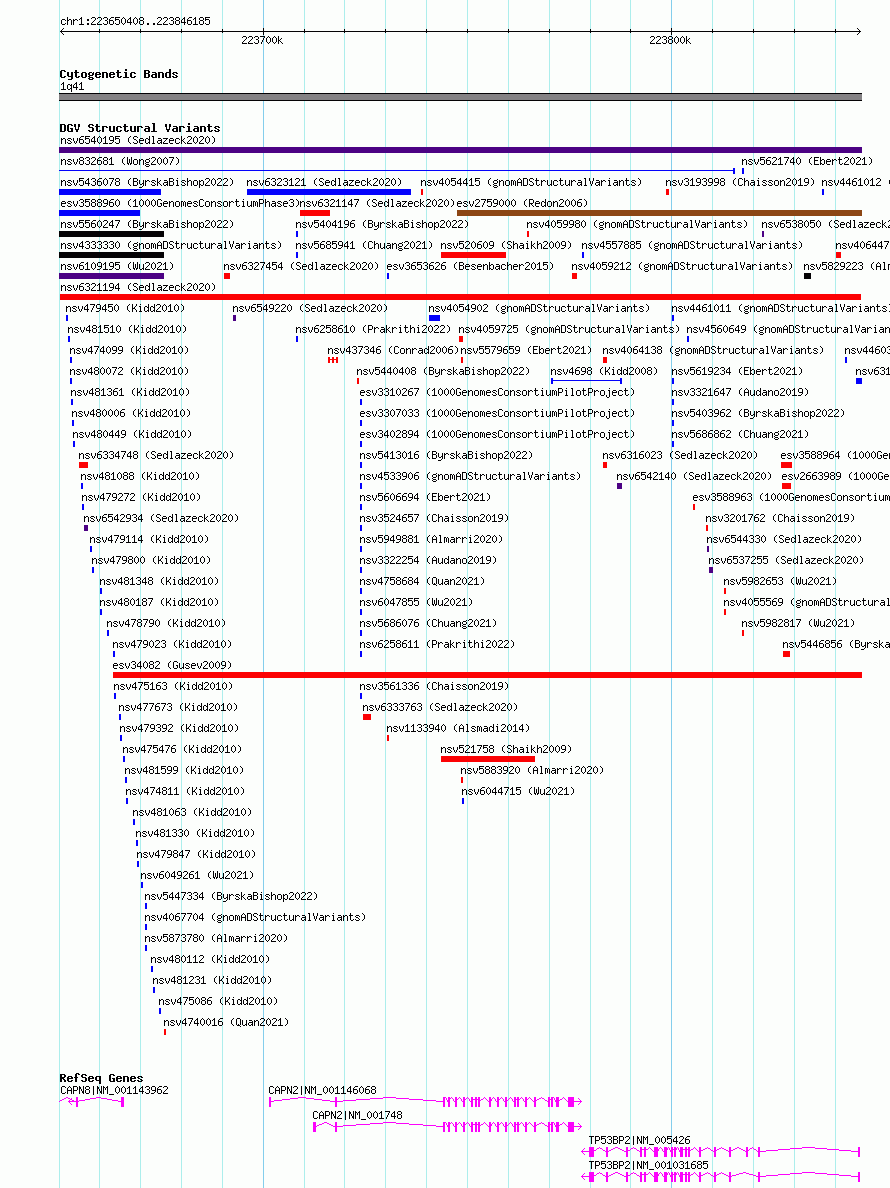The height and width of the screenshot is (1188, 890).
Task: Click the nsv6049261 (Wu2021) label
Action: point(197,876)
